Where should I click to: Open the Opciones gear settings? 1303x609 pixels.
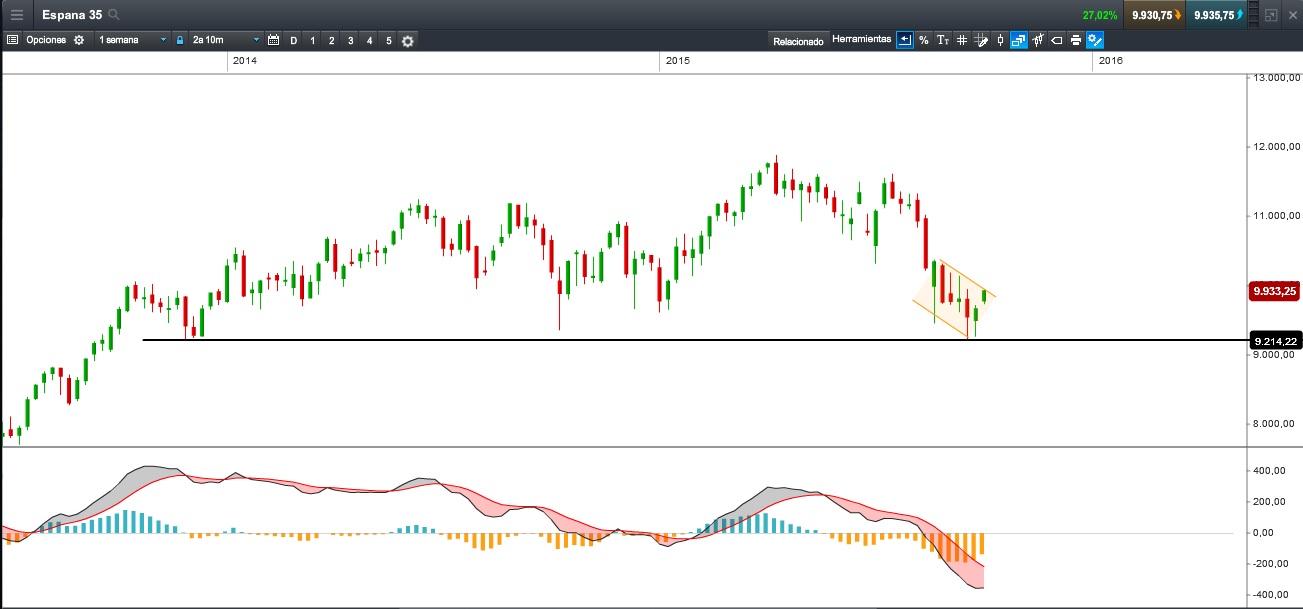coord(79,40)
